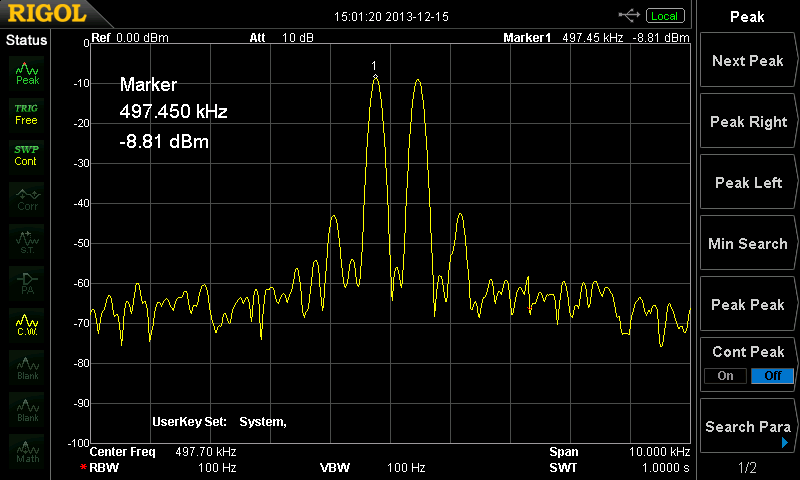Click the SWP Cont sweep icon
The width and height of the screenshot is (800, 480).
pyautogui.click(x=27, y=155)
